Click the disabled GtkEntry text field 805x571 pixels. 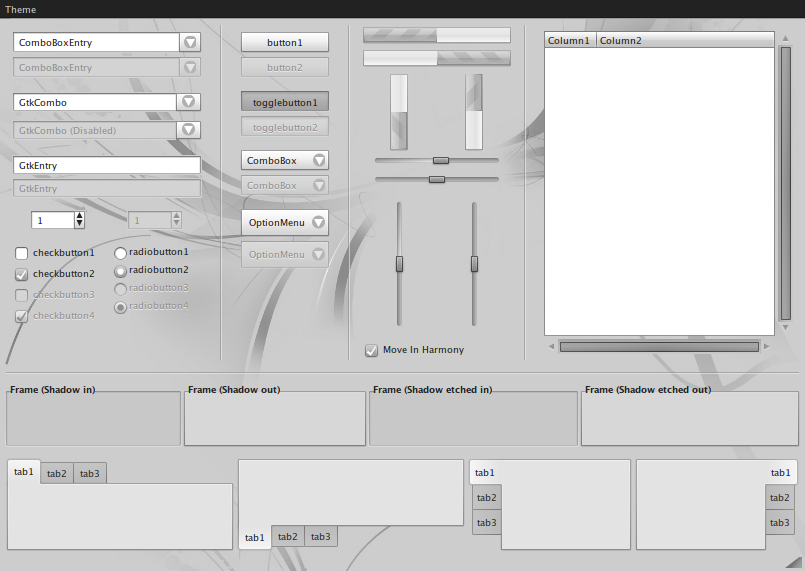coord(107,188)
